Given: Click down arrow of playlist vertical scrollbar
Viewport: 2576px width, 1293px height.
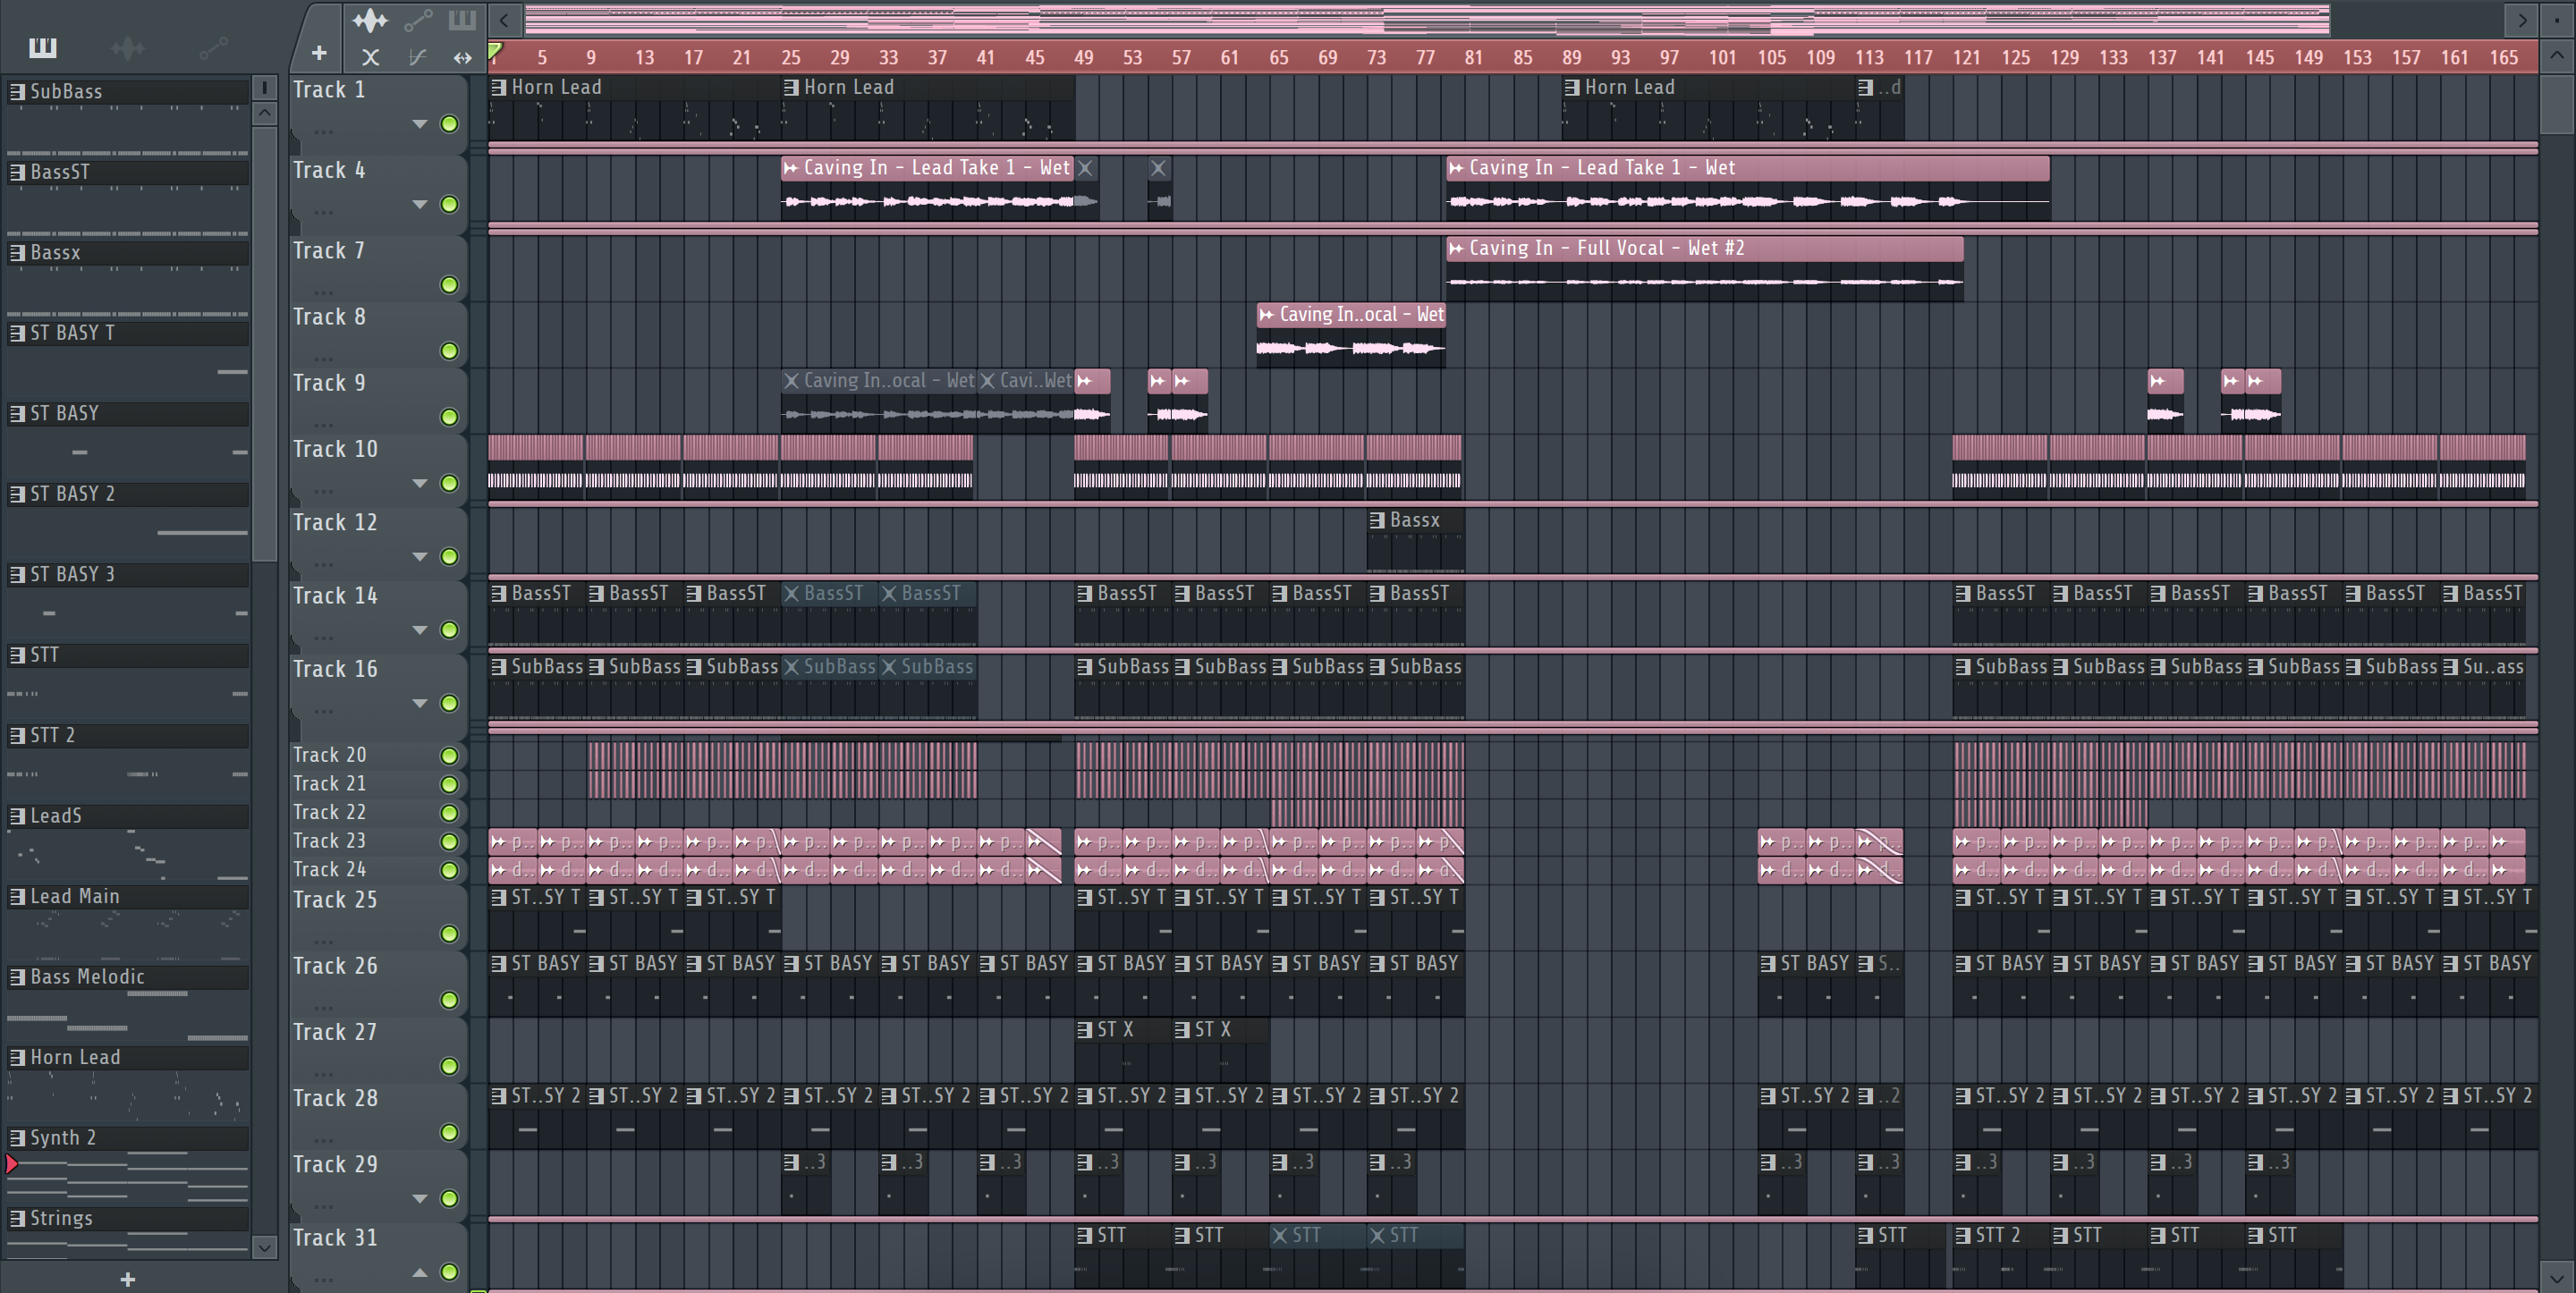Looking at the screenshot, I should click(x=2556, y=1278).
